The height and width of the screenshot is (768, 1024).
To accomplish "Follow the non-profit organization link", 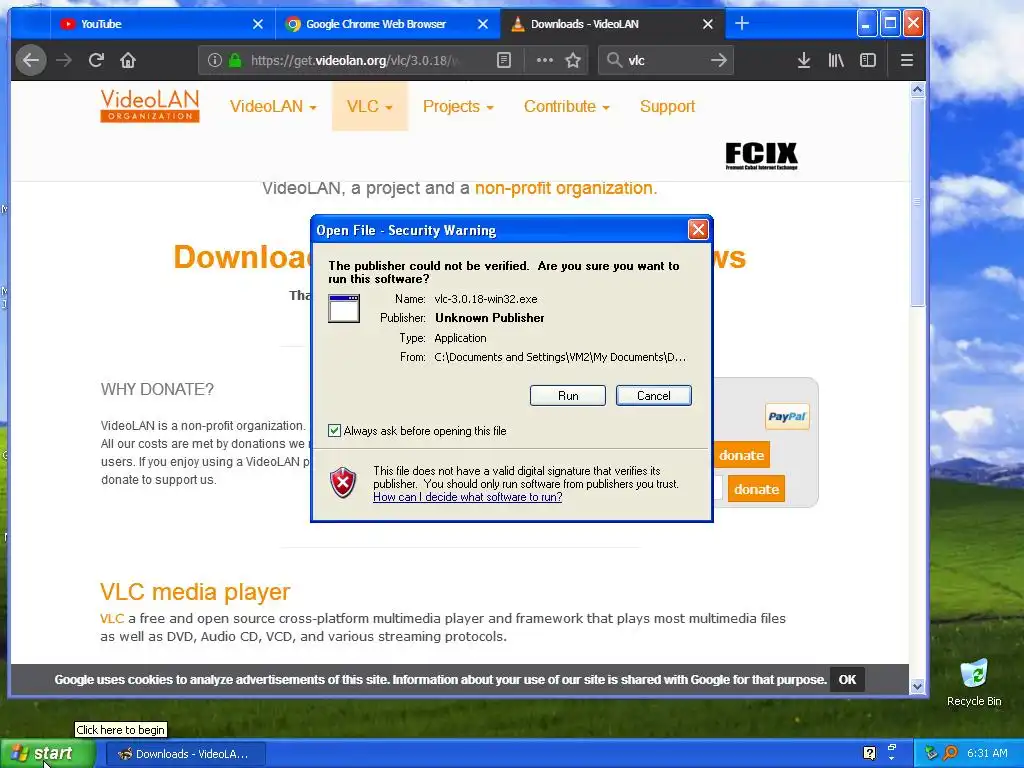I will [566, 188].
